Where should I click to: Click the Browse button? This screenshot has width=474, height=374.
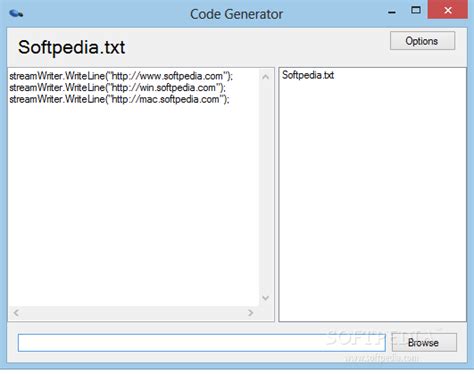(x=424, y=342)
